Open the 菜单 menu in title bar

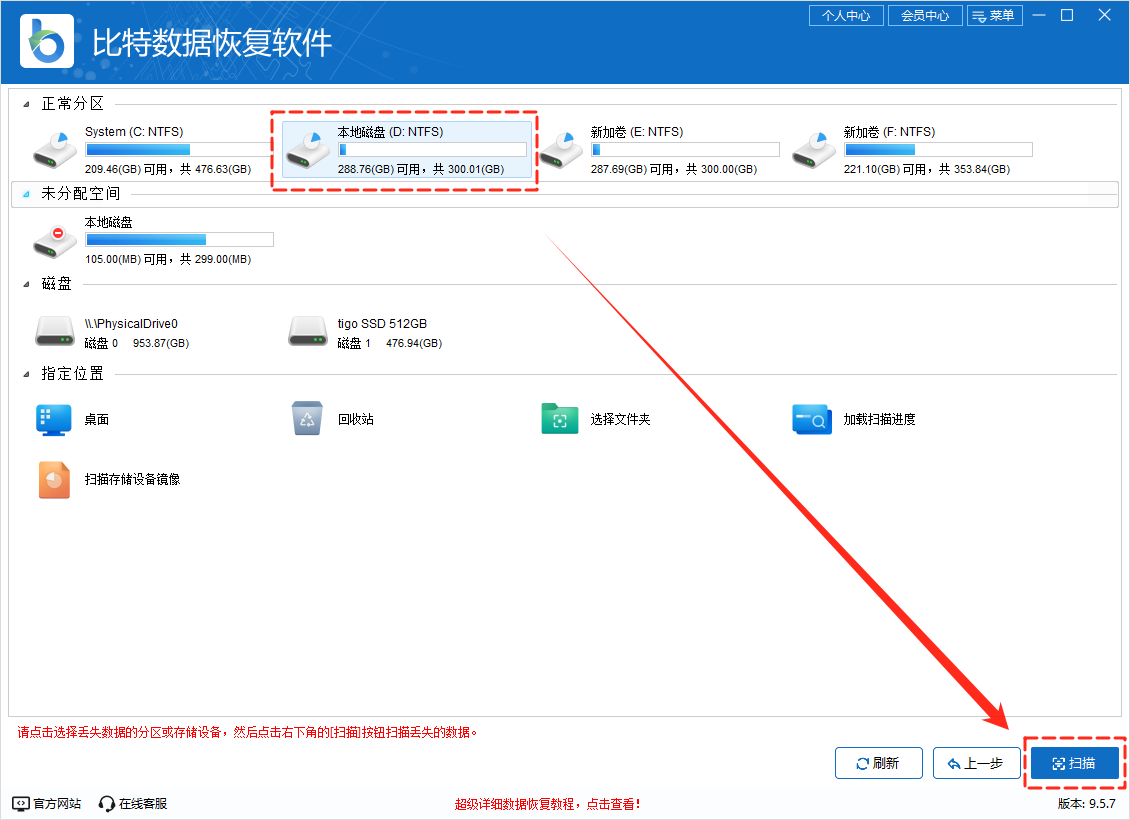994,16
